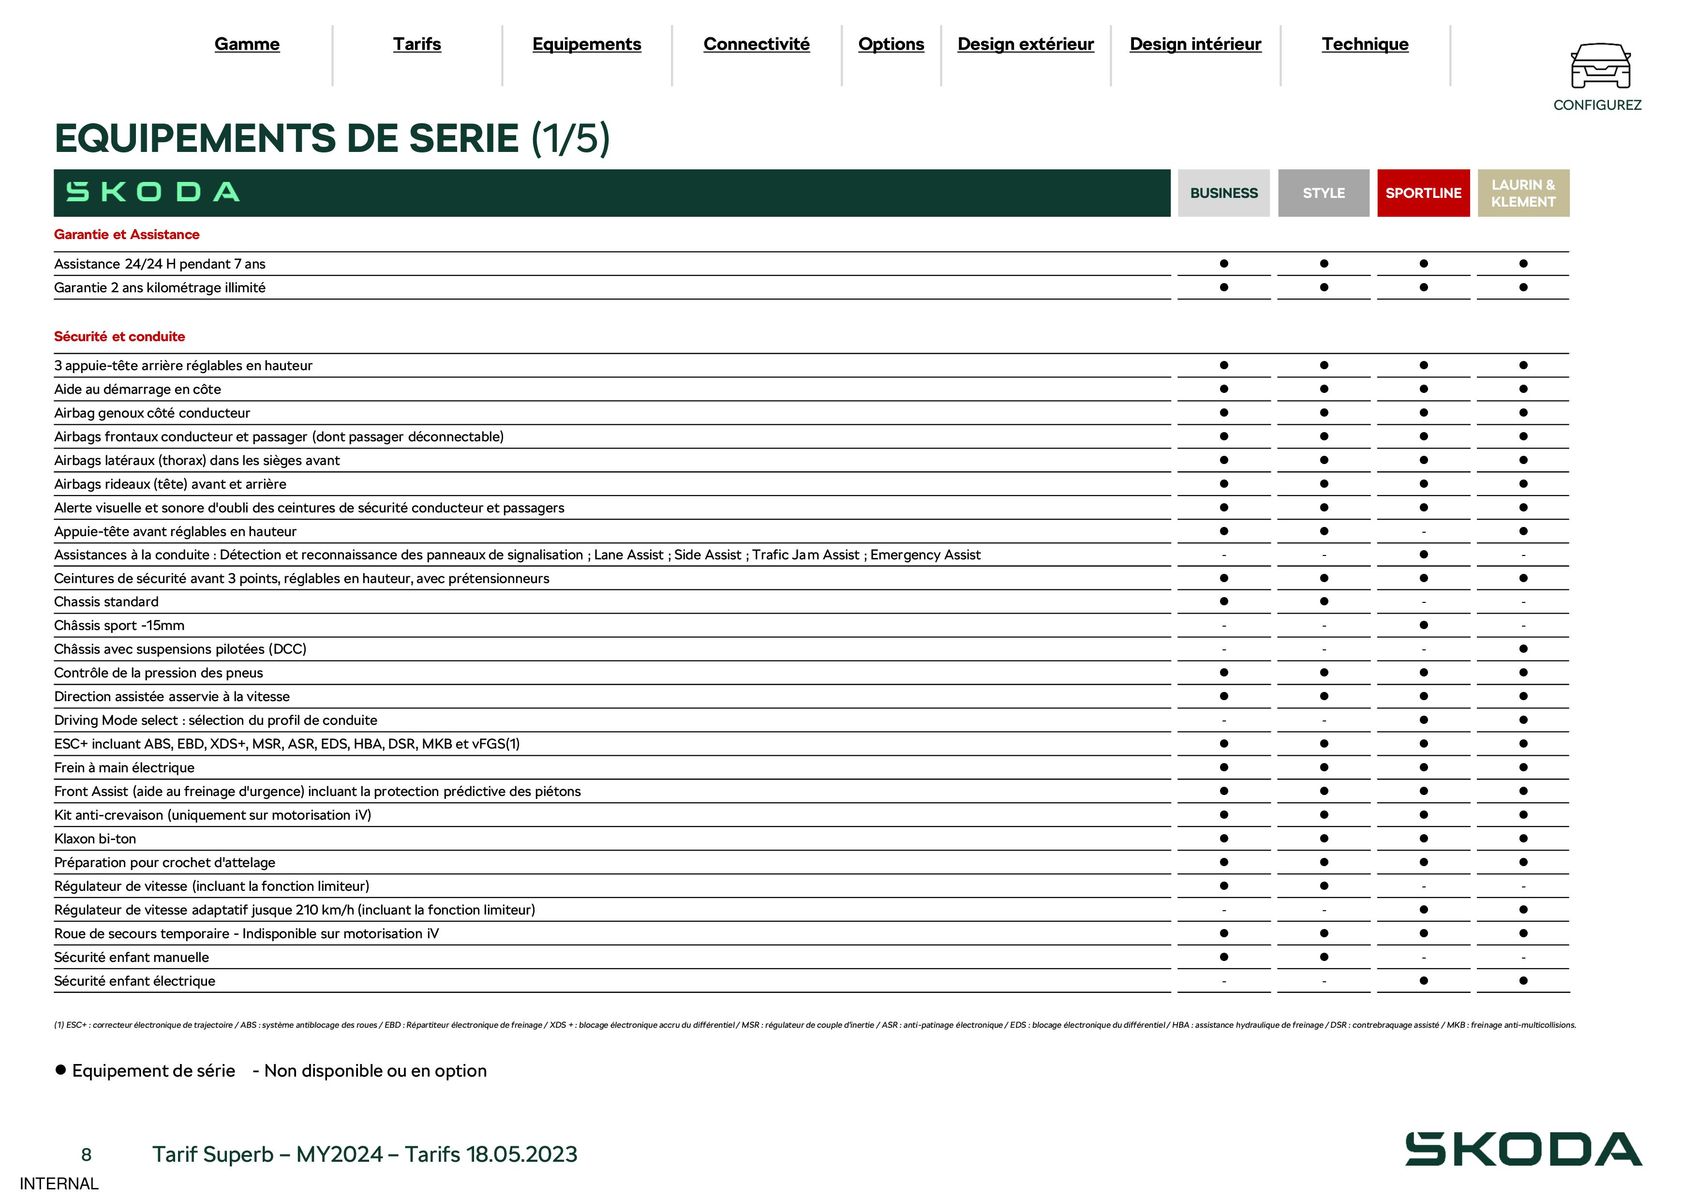Click 'Appuie-tête avant réglables en hauteur'
The height and width of the screenshot is (1200, 1697).
[x=176, y=532]
